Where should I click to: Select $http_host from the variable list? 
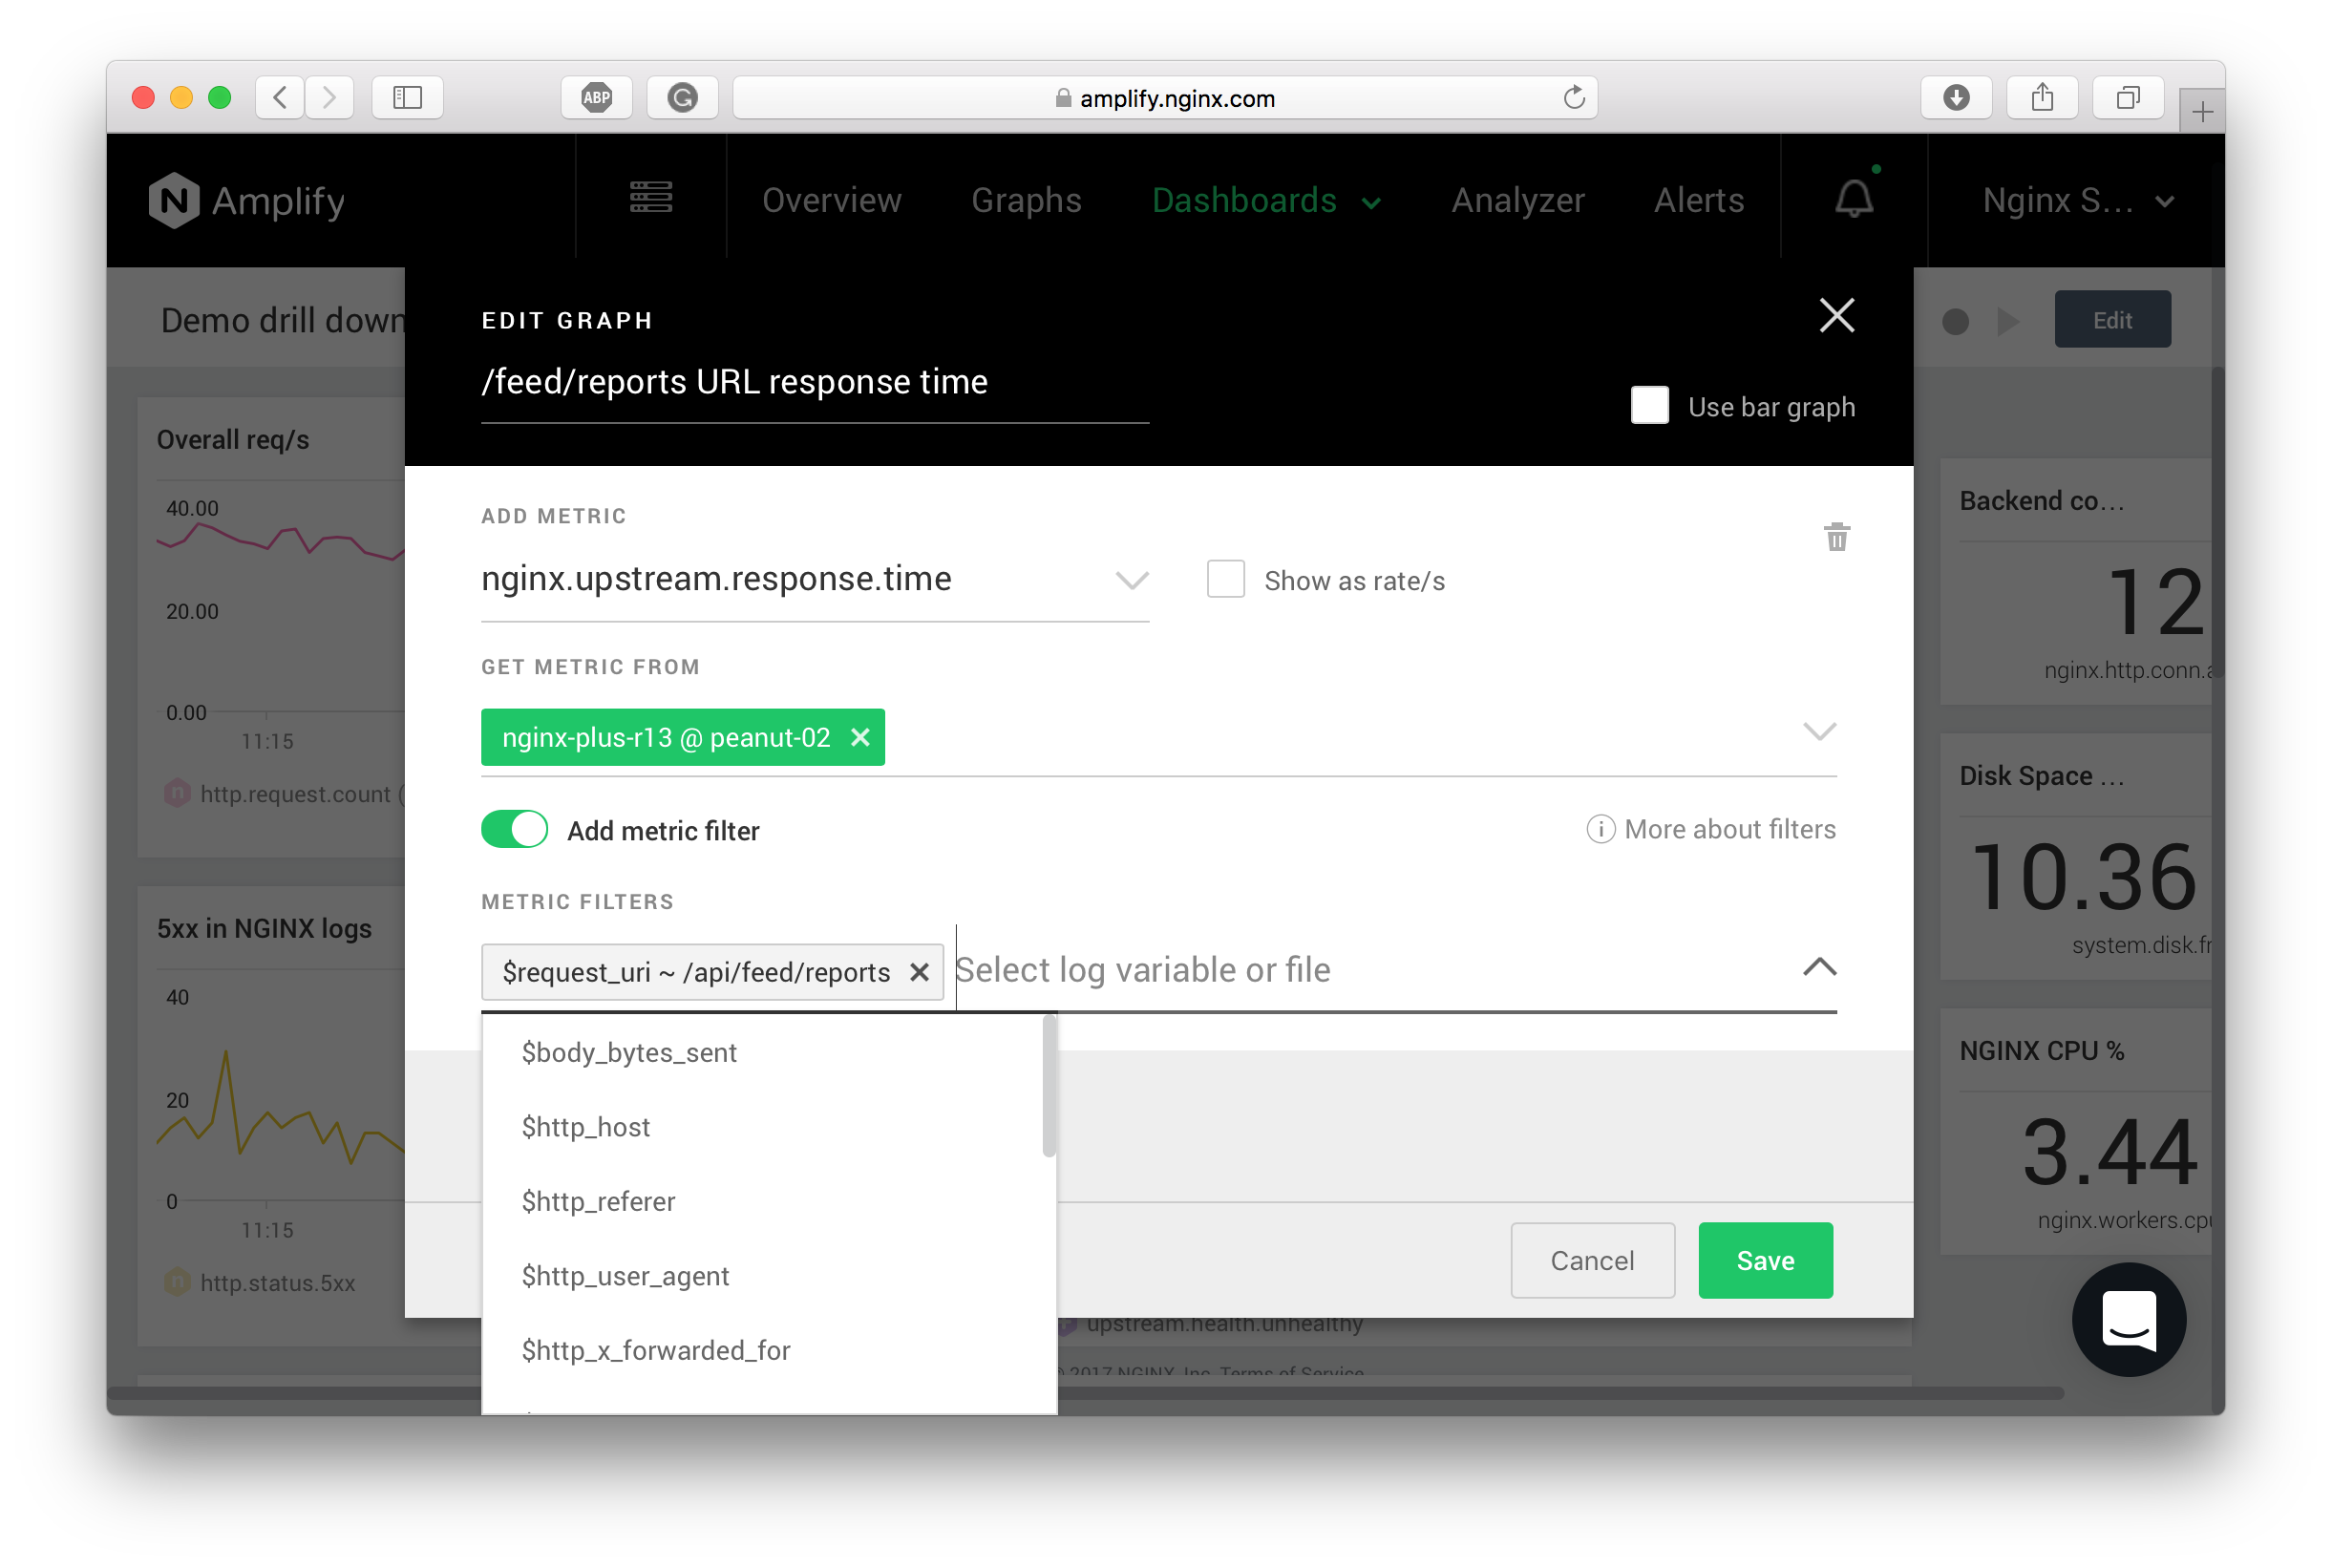(x=585, y=1126)
